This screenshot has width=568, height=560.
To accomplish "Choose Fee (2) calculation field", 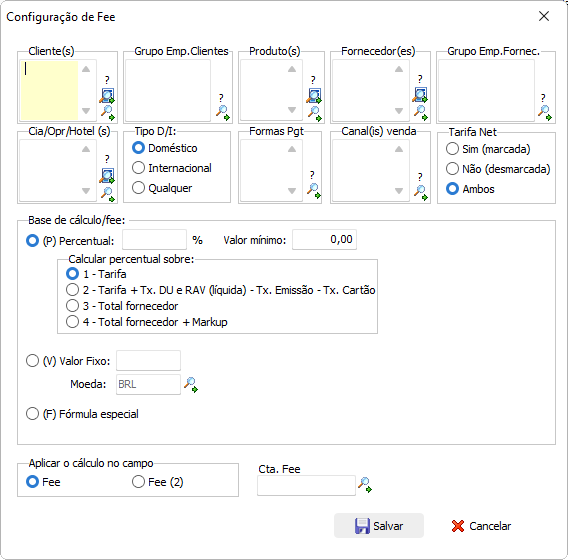I will (x=158, y=482).
